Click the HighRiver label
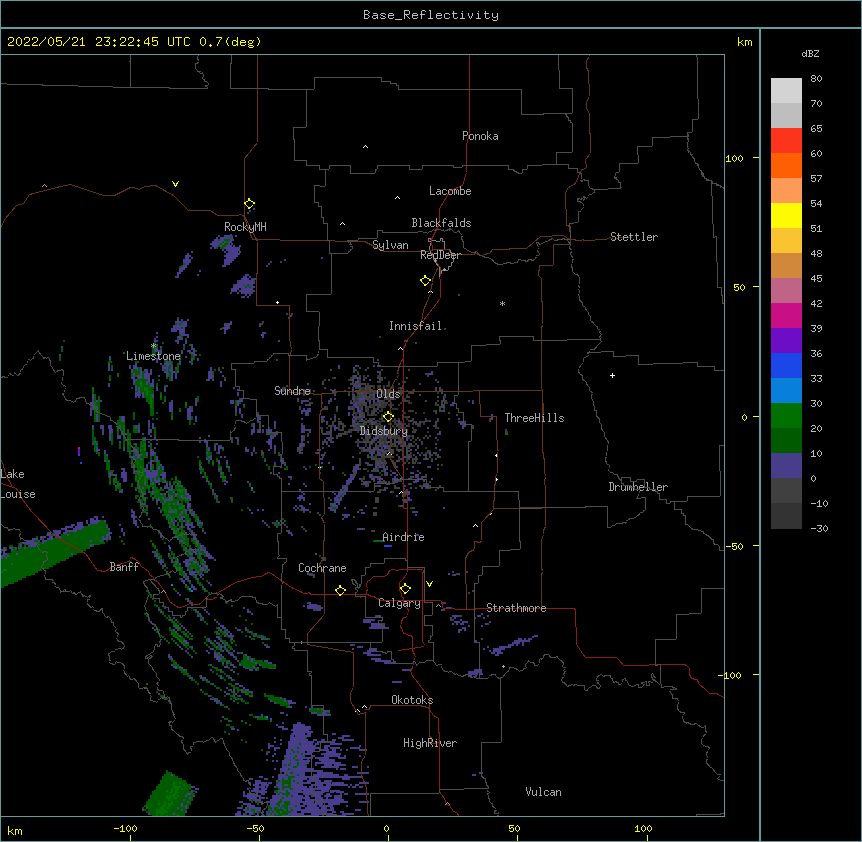Screen dimensions: 862x842 click(430, 743)
